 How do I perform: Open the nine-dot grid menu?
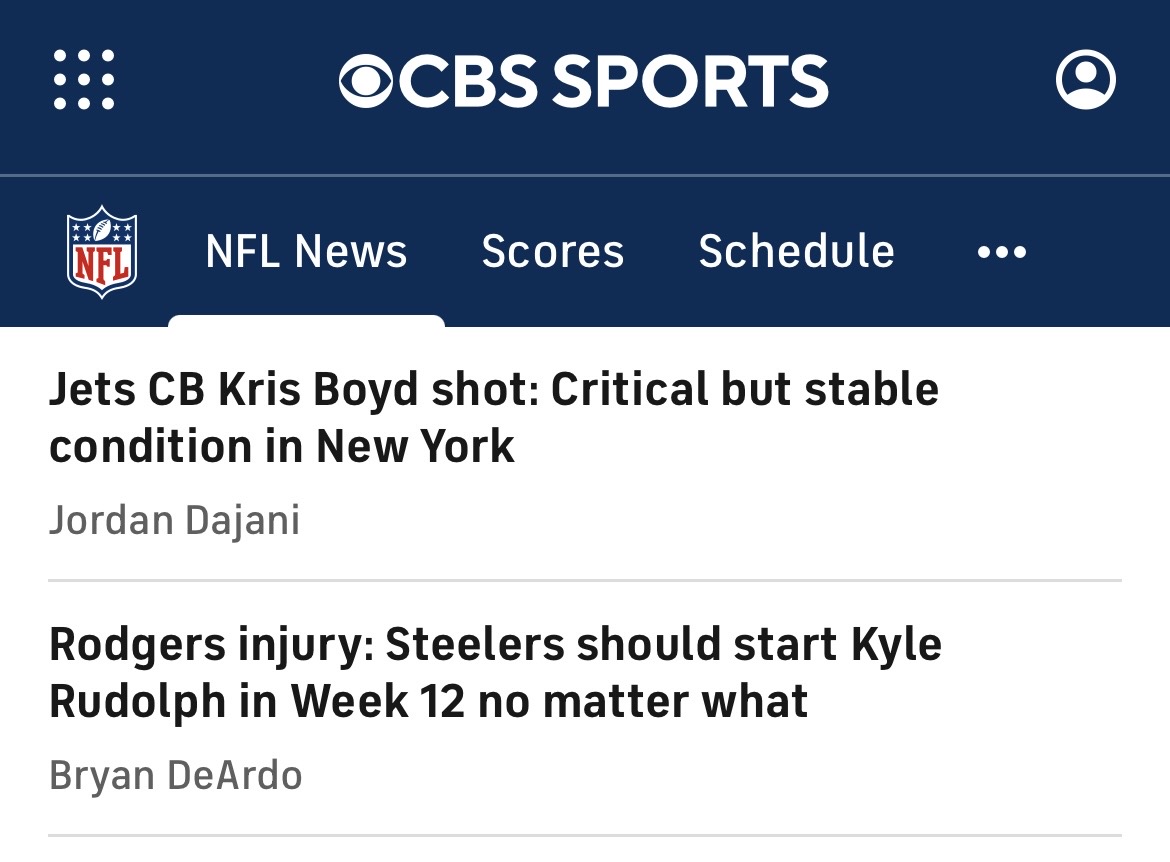tap(84, 80)
